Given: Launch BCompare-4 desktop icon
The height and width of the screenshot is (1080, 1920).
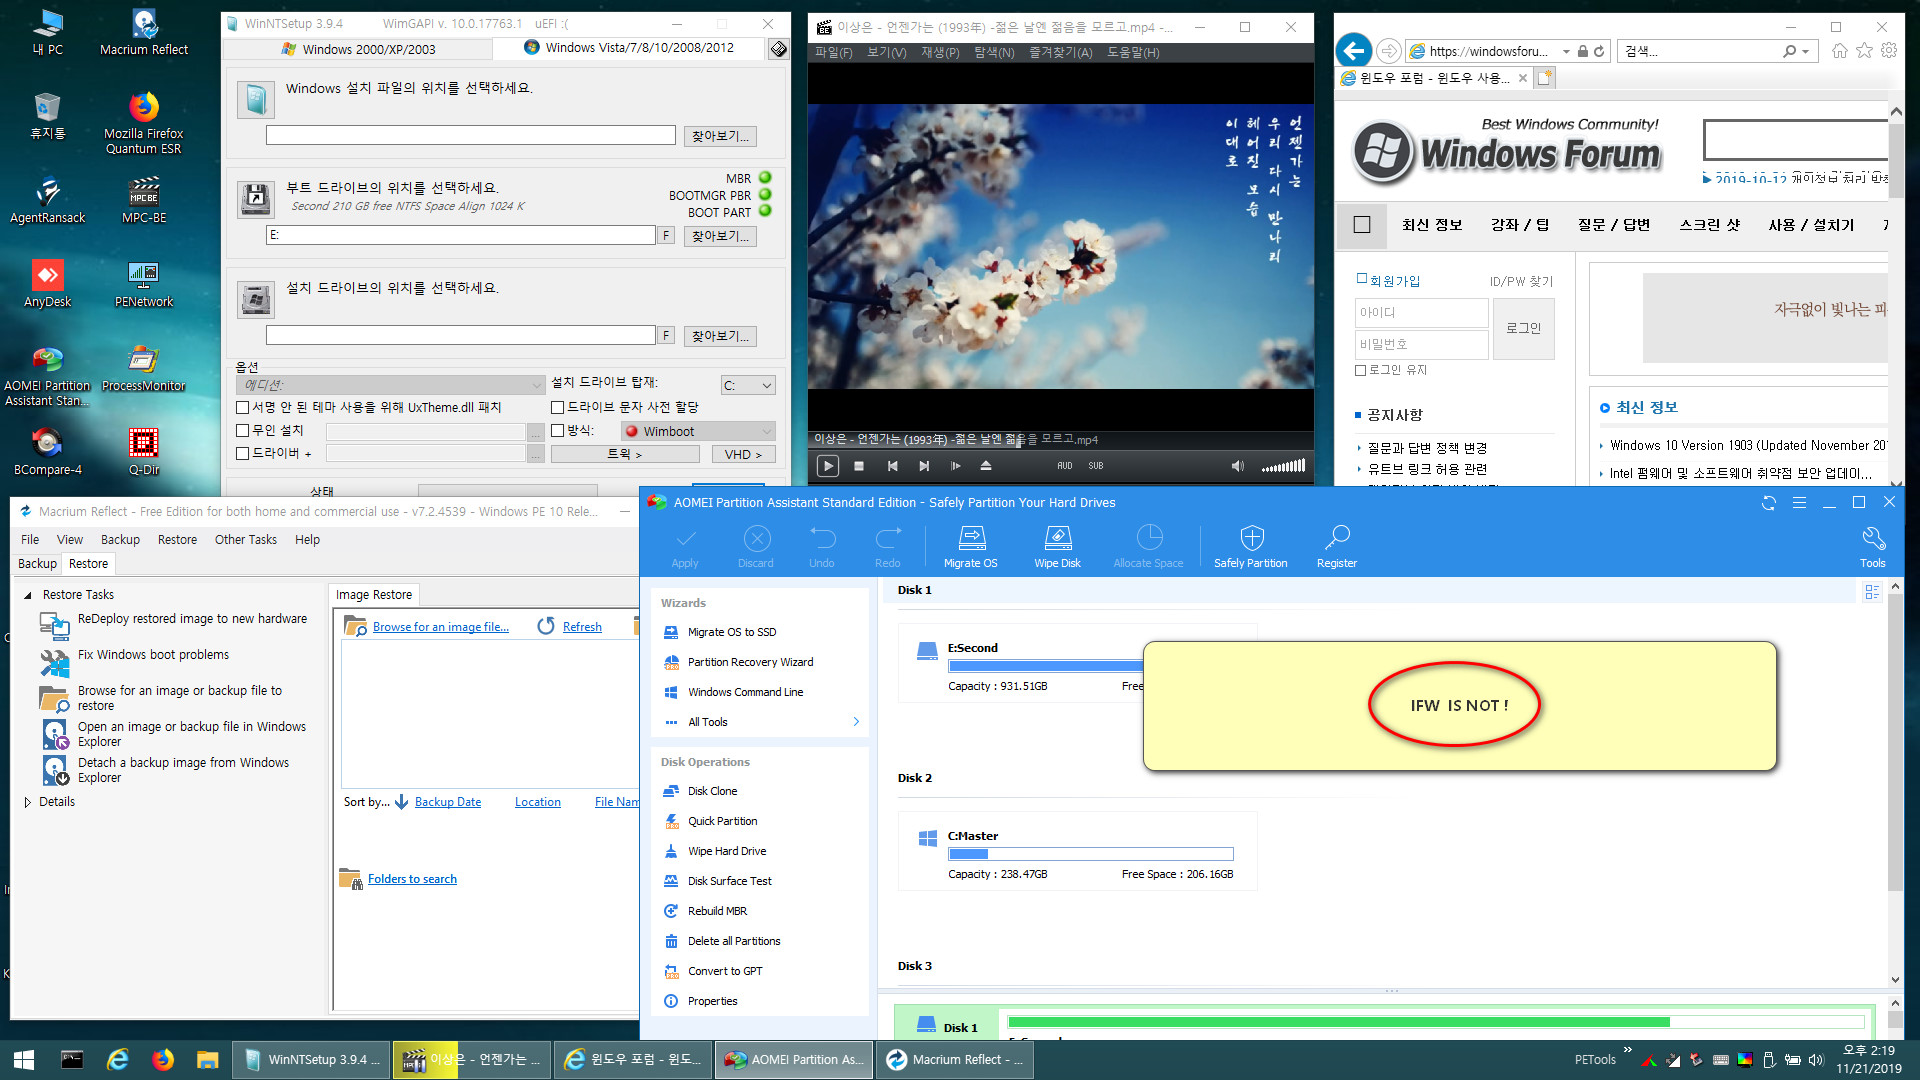Looking at the screenshot, I should (x=47, y=452).
